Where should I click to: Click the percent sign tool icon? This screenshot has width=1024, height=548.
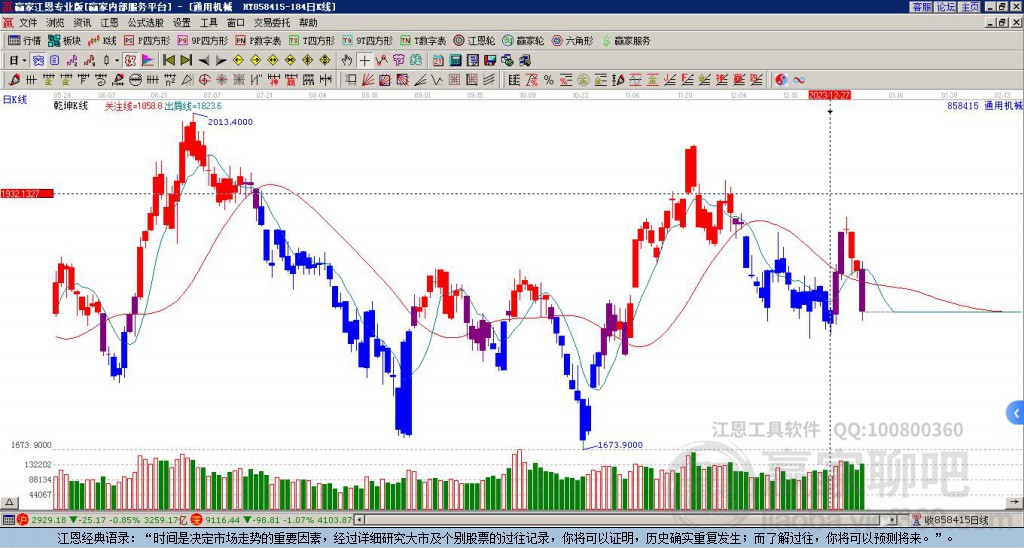[x=549, y=80]
